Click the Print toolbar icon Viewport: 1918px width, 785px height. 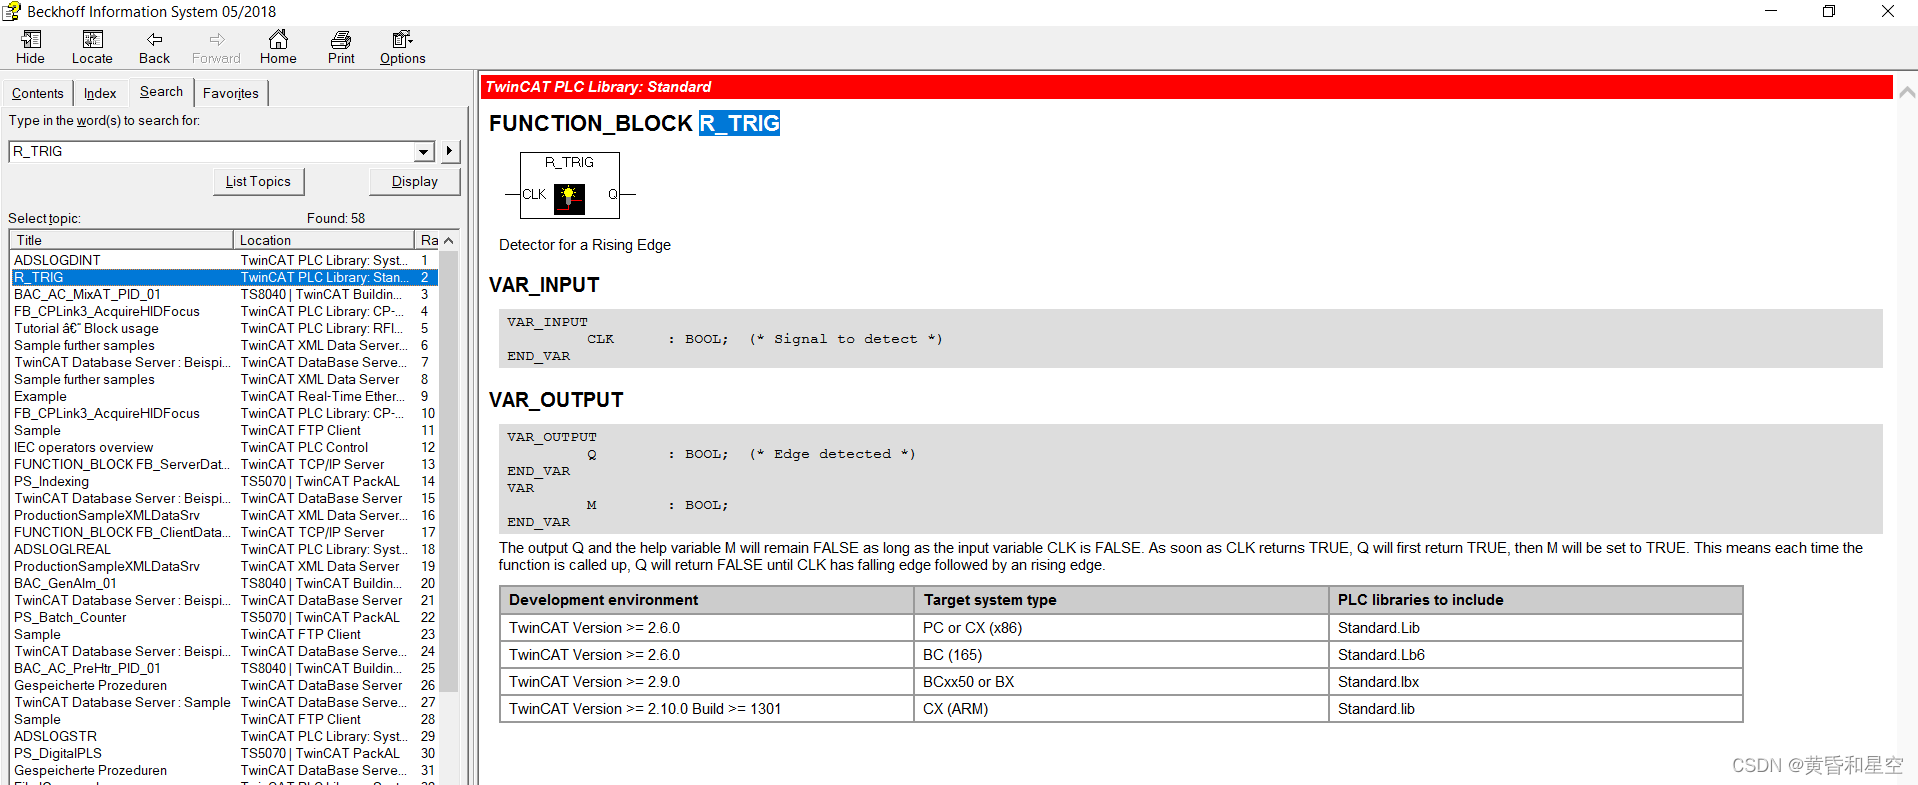click(x=341, y=46)
